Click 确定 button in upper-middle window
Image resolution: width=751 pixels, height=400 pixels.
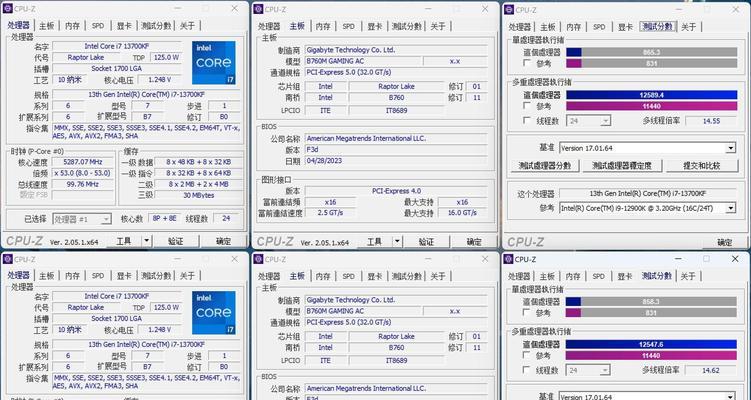tap(473, 242)
